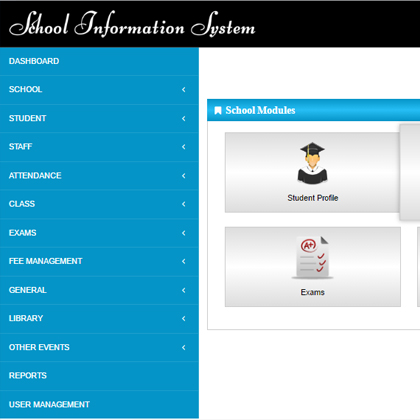Select the CLASS sidebar item
This screenshot has width=420, height=420.
click(x=99, y=204)
